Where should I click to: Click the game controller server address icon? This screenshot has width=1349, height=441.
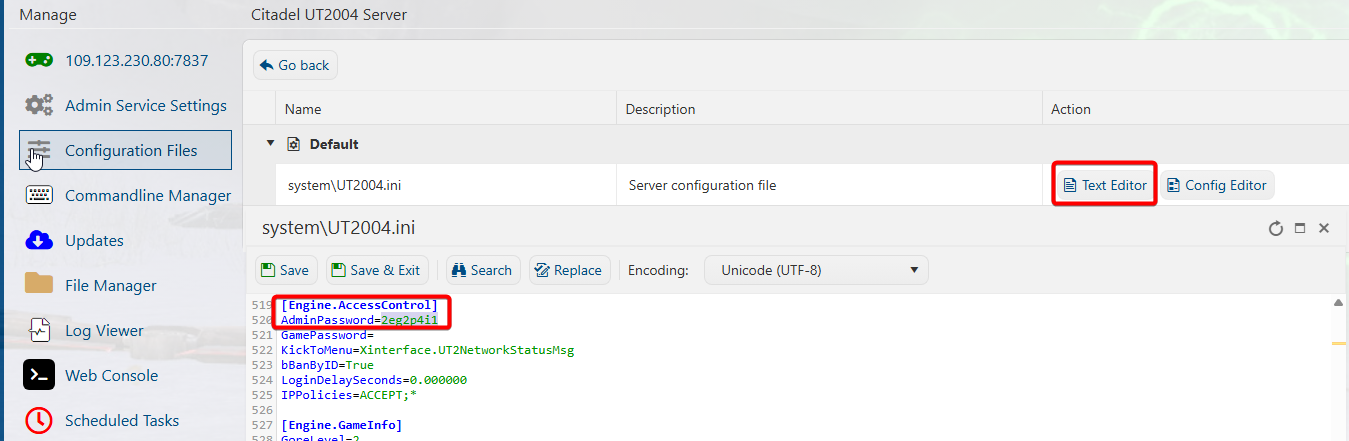[39, 61]
